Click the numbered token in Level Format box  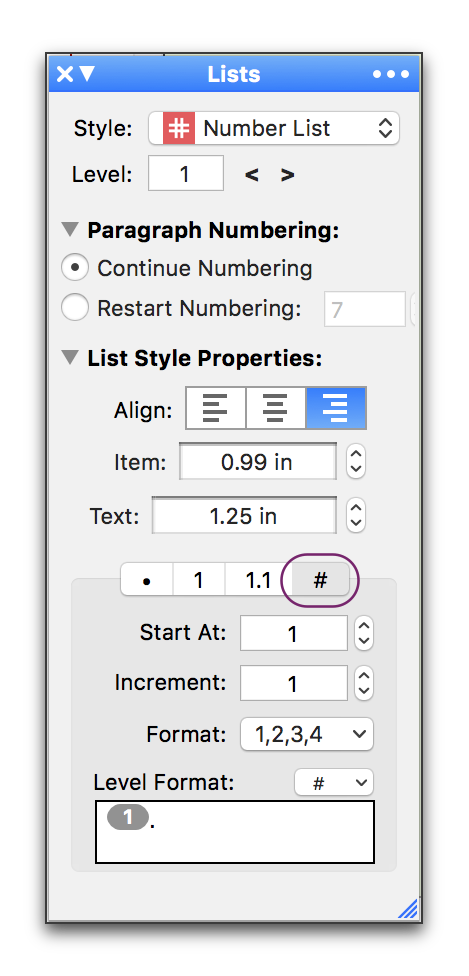(x=128, y=817)
